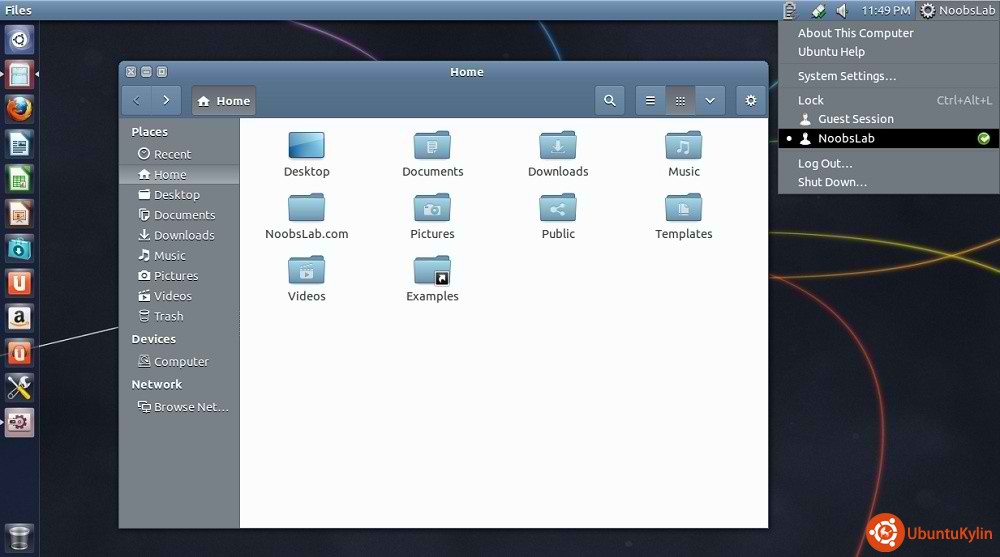Image resolution: width=1000 pixels, height=557 pixels.
Task: Open the Downloads folder icon
Action: [558, 147]
